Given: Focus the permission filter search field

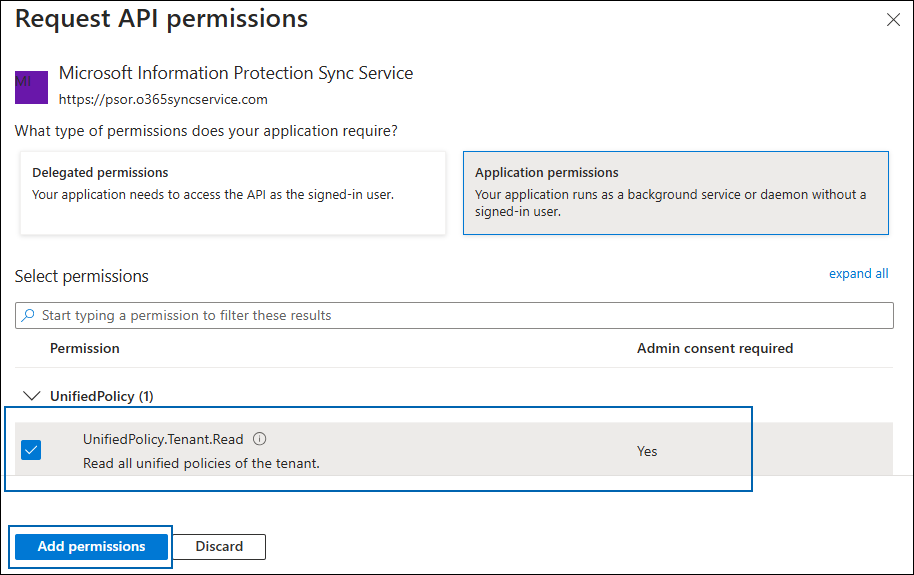Looking at the screenshot, I should [460, 316].
